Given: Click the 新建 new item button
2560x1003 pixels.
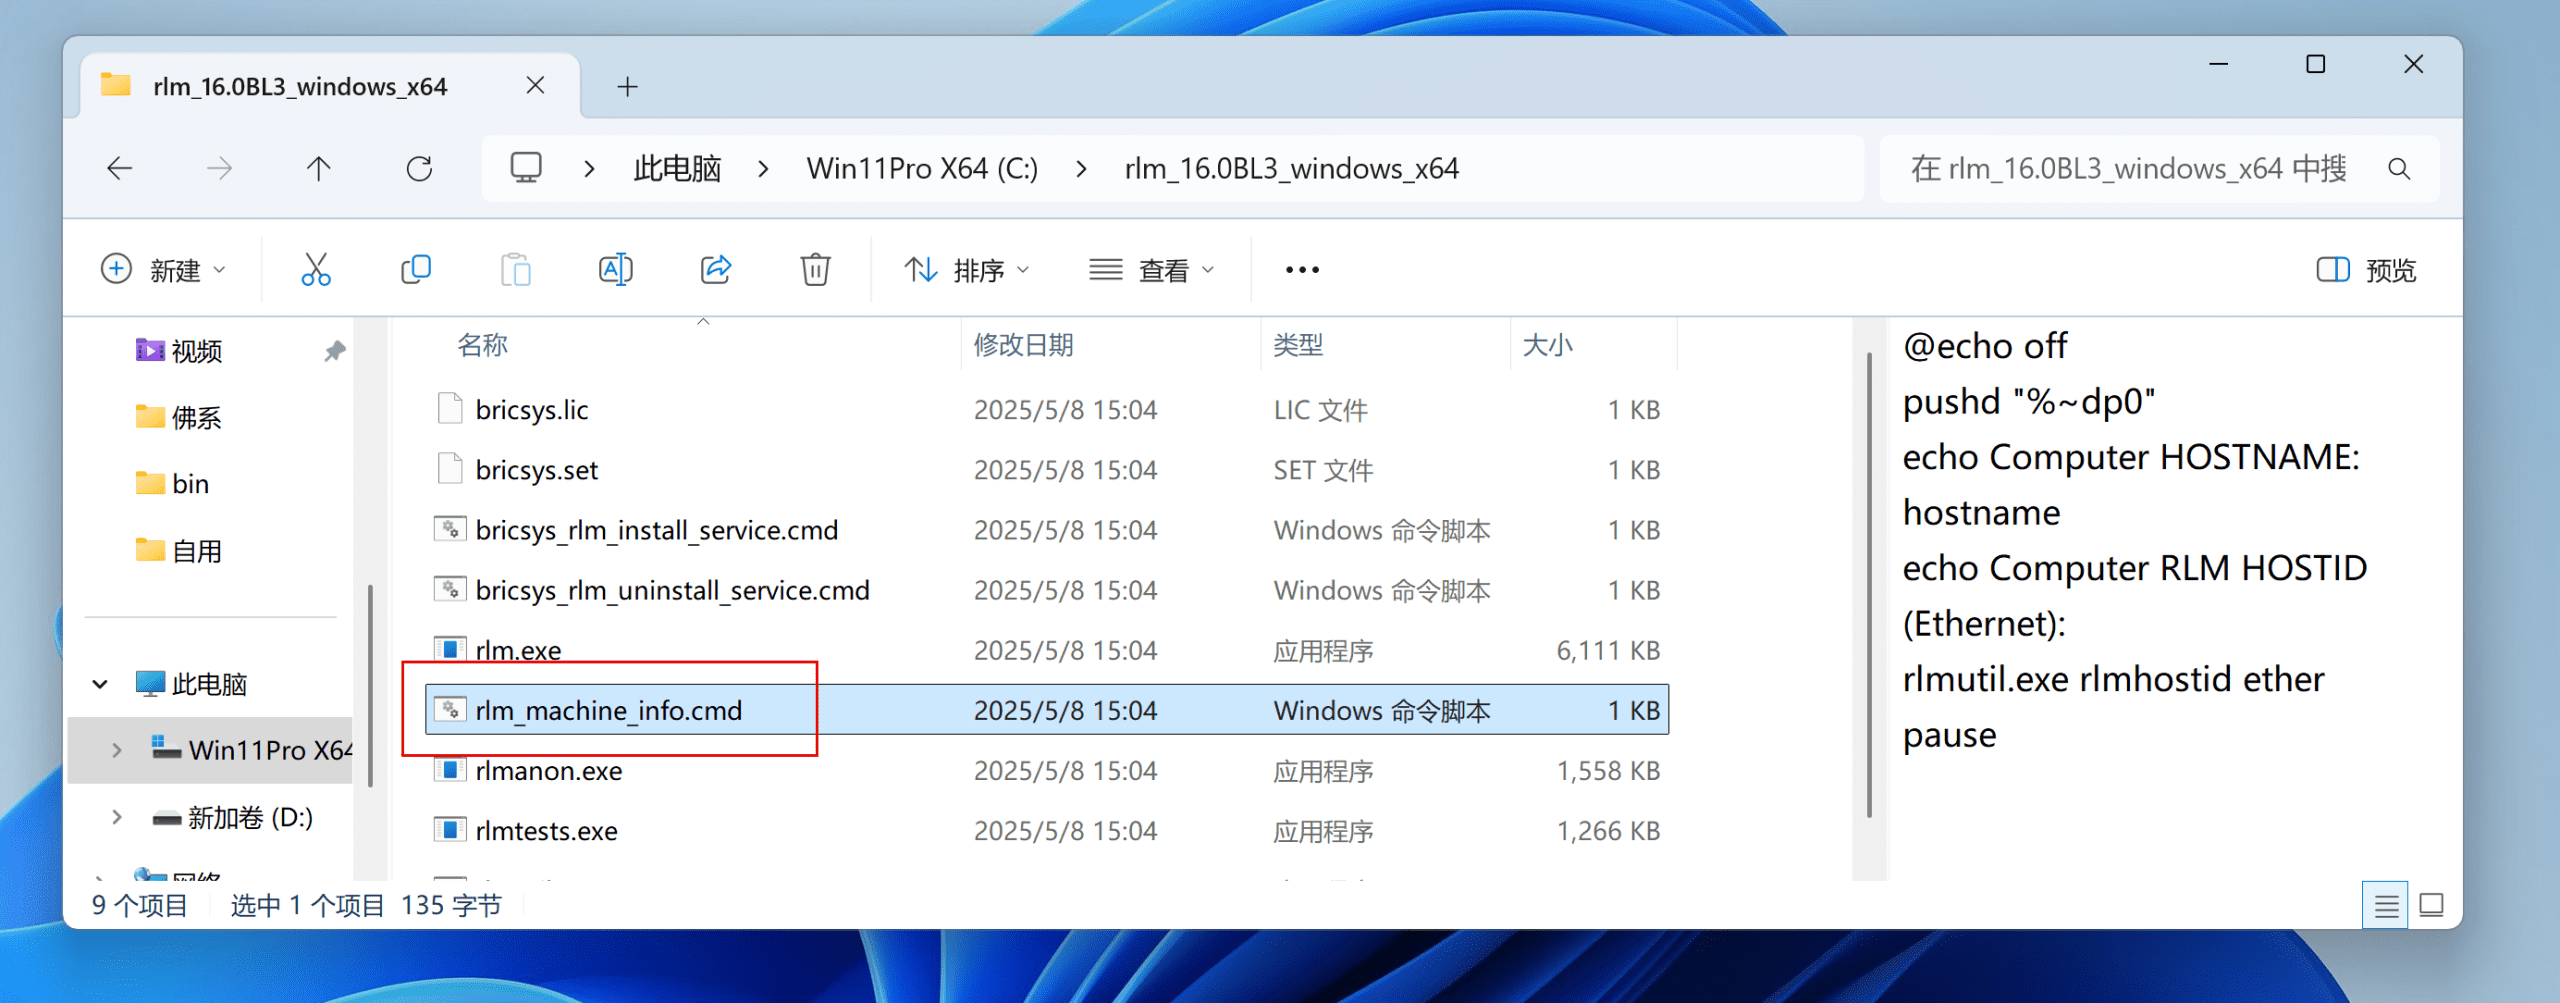Looking at the screenshot, I should (x=164, y=270).
